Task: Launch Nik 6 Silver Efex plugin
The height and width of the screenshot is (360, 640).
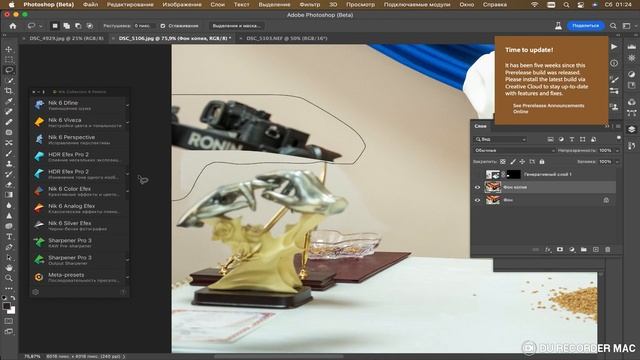Action: point(80,225)
